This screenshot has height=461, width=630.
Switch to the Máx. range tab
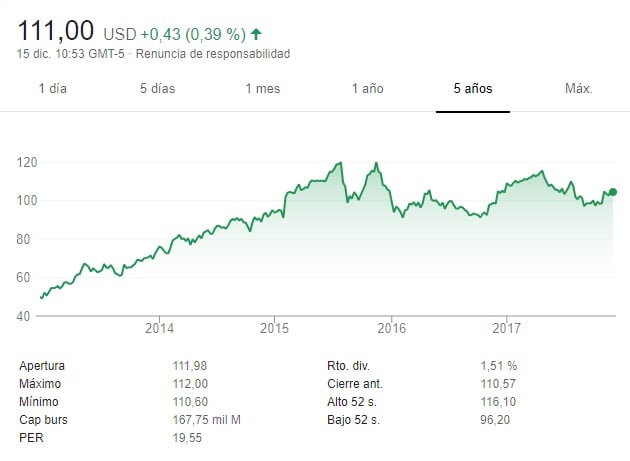point(579,88)
